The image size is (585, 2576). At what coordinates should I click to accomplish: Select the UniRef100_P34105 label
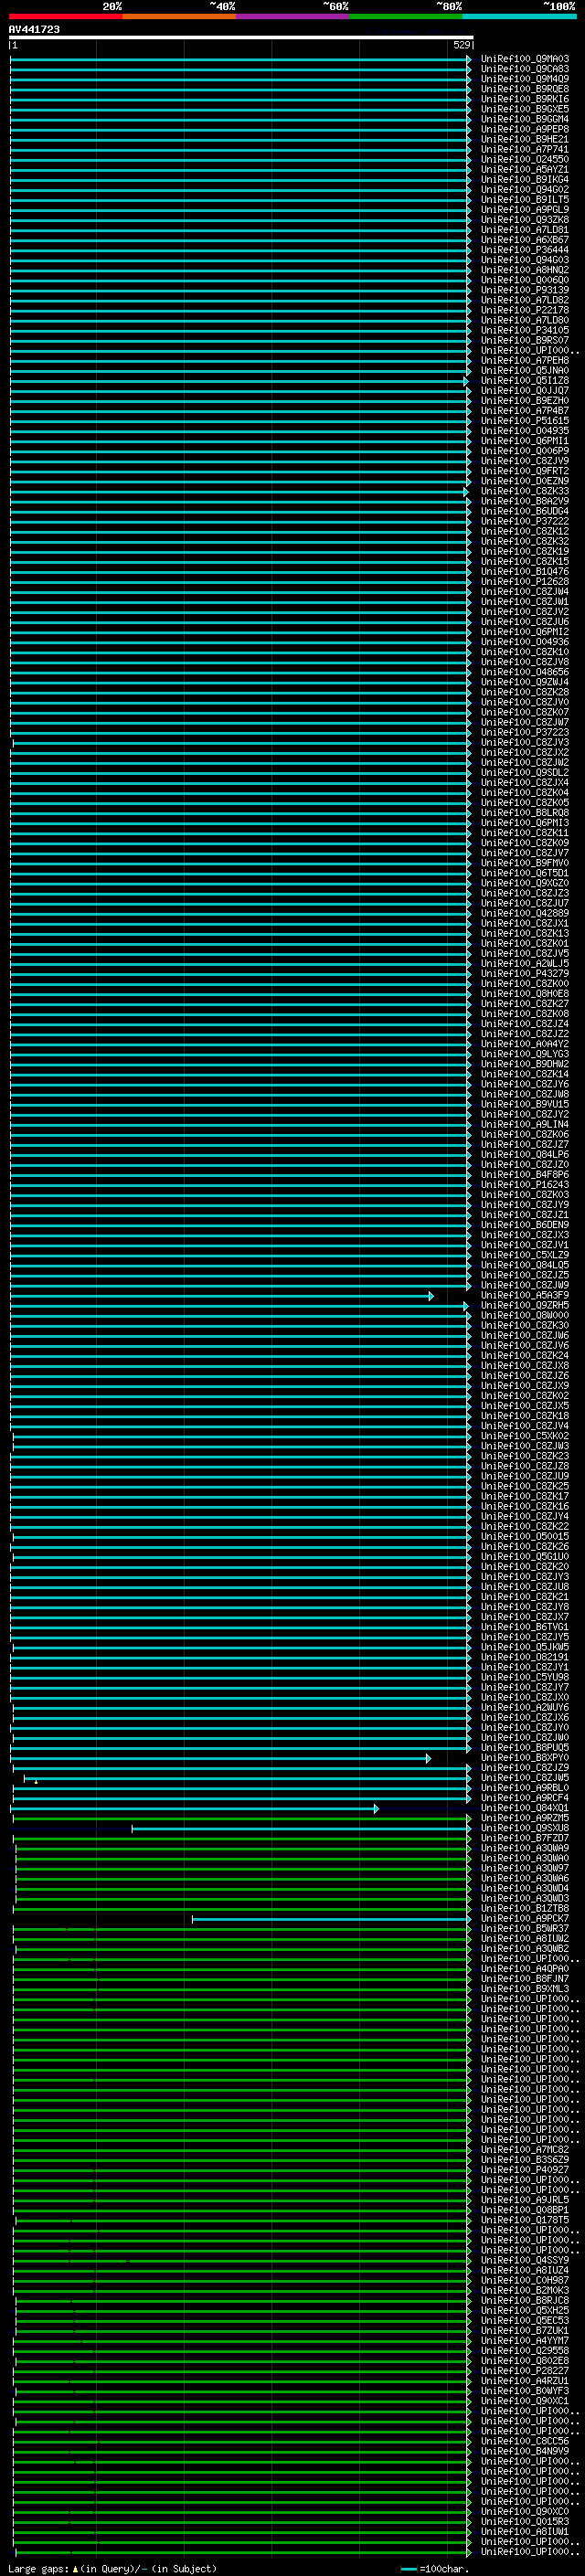(525, 330)
